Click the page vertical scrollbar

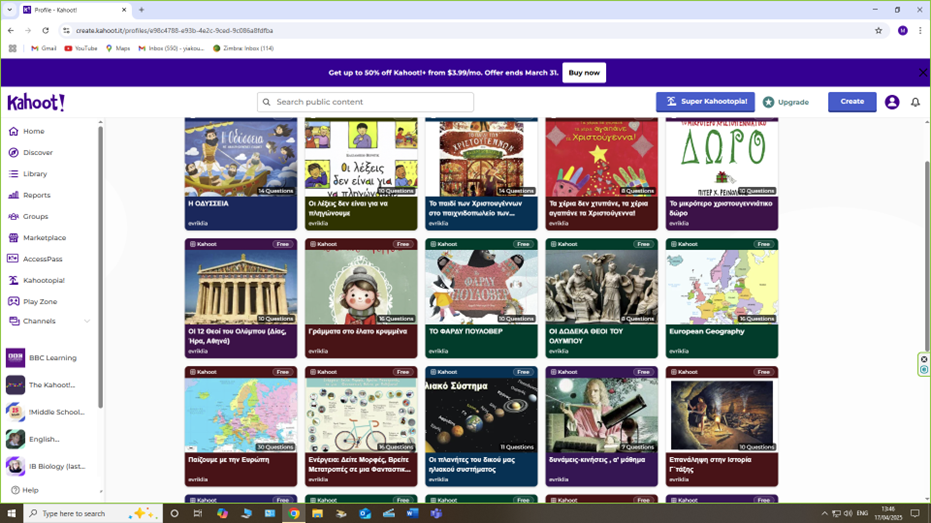[927, 255]
